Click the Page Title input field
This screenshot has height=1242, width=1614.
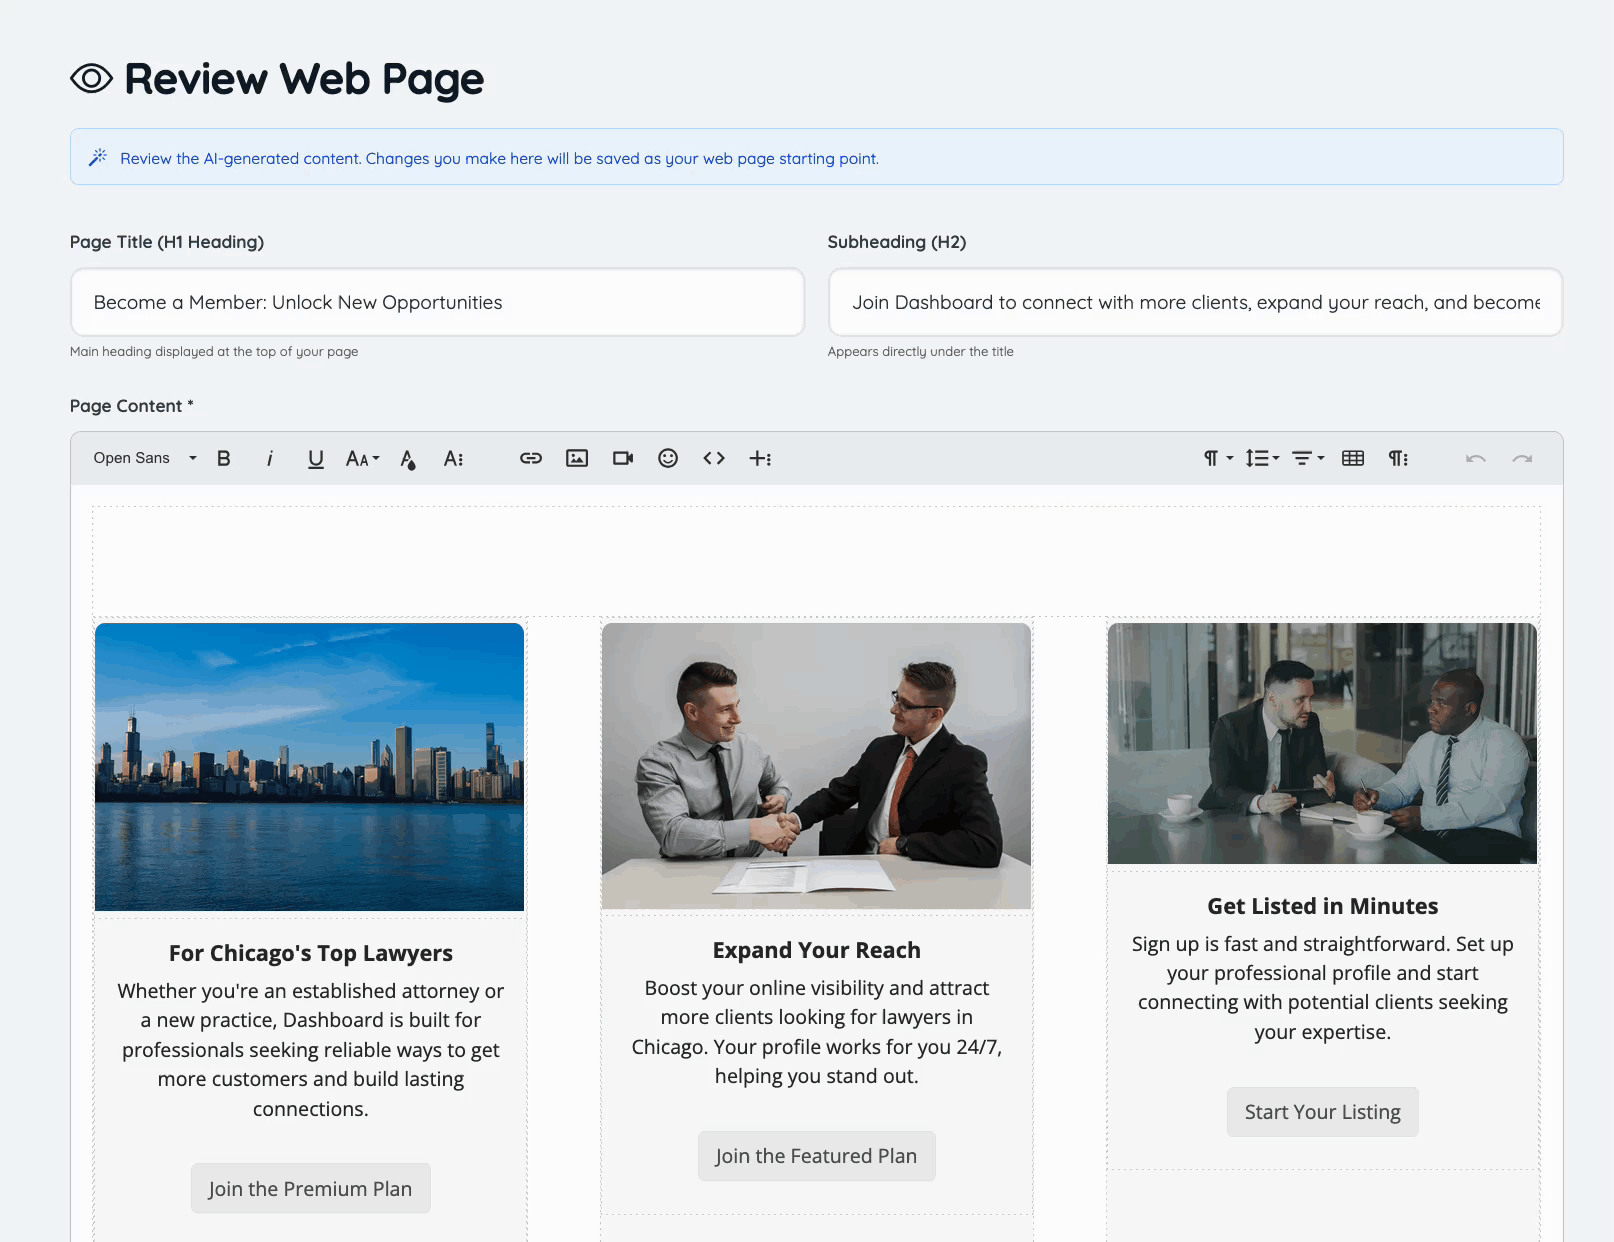point(438,302)
